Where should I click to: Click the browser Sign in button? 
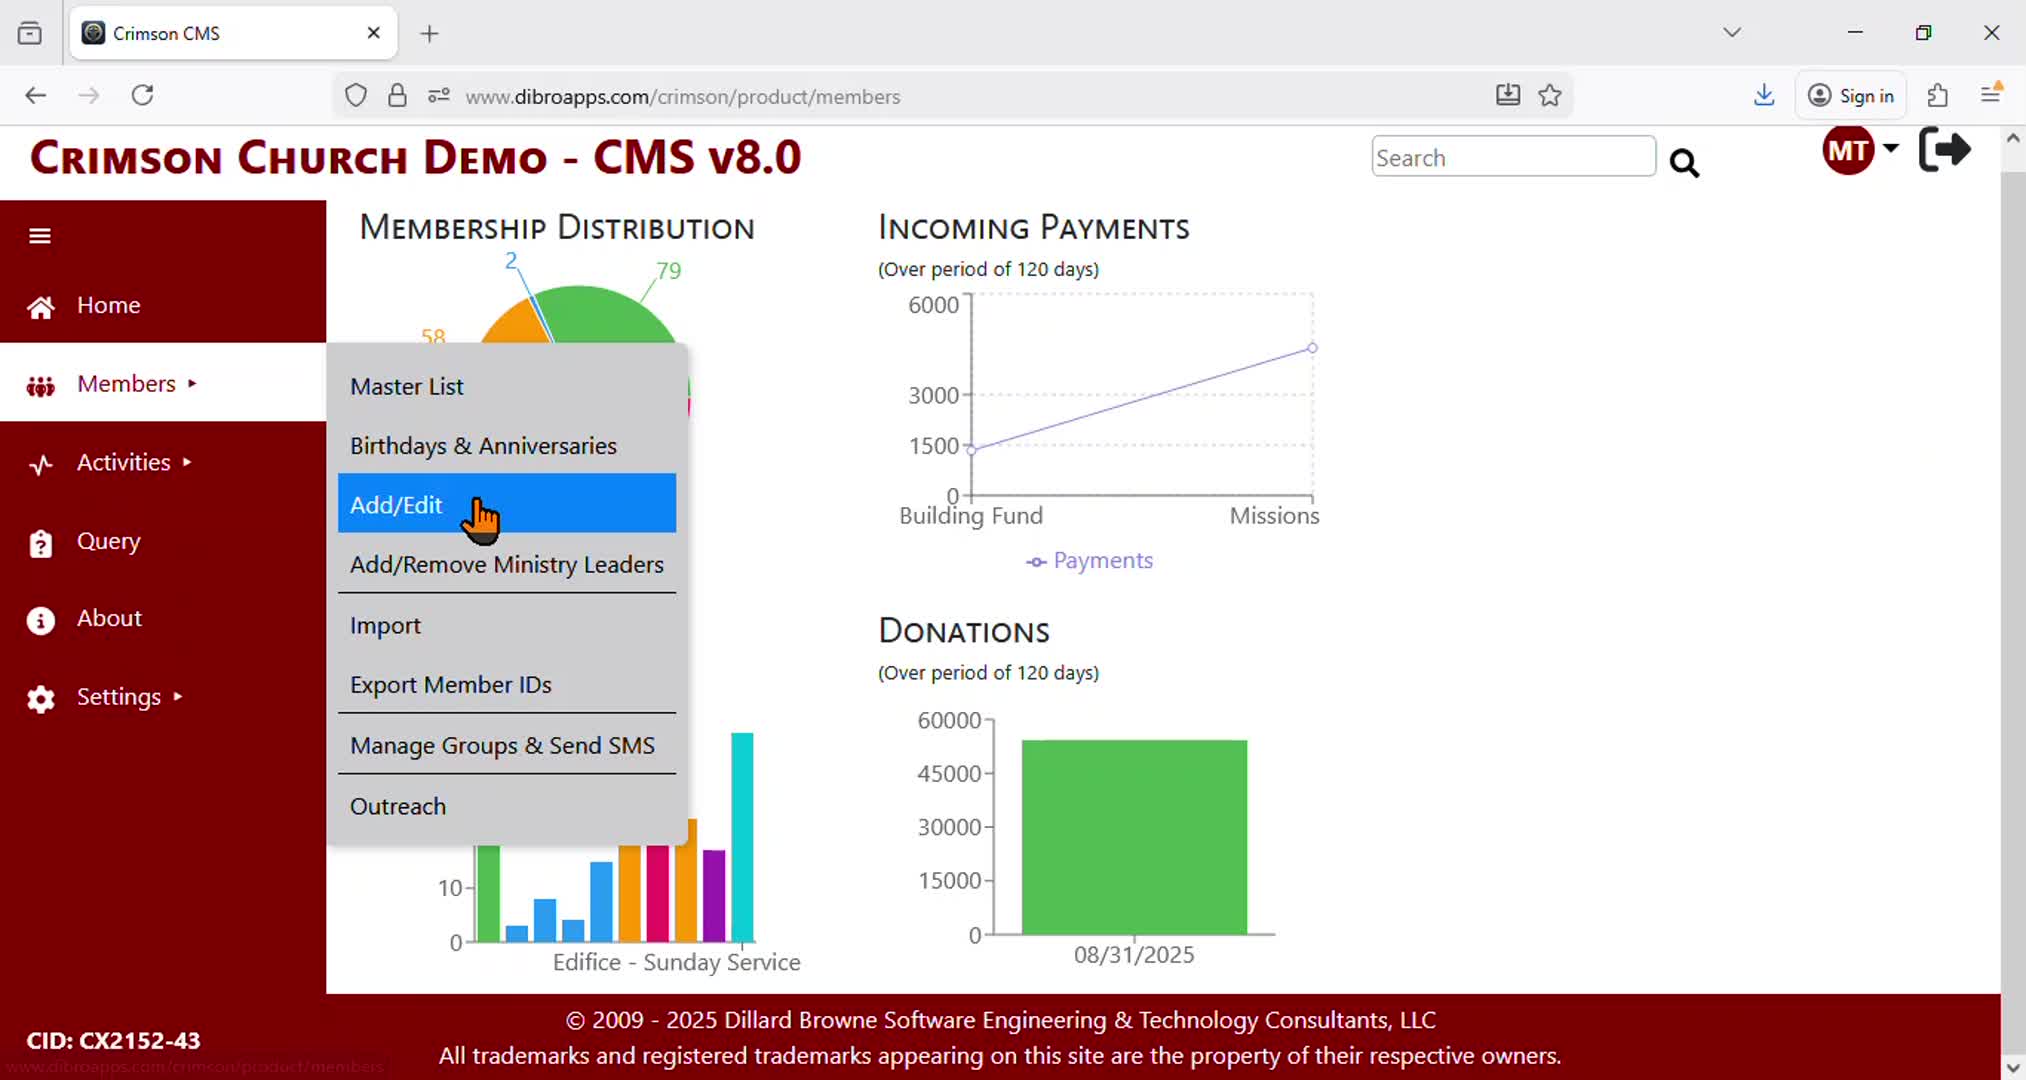pos(1851,96)
